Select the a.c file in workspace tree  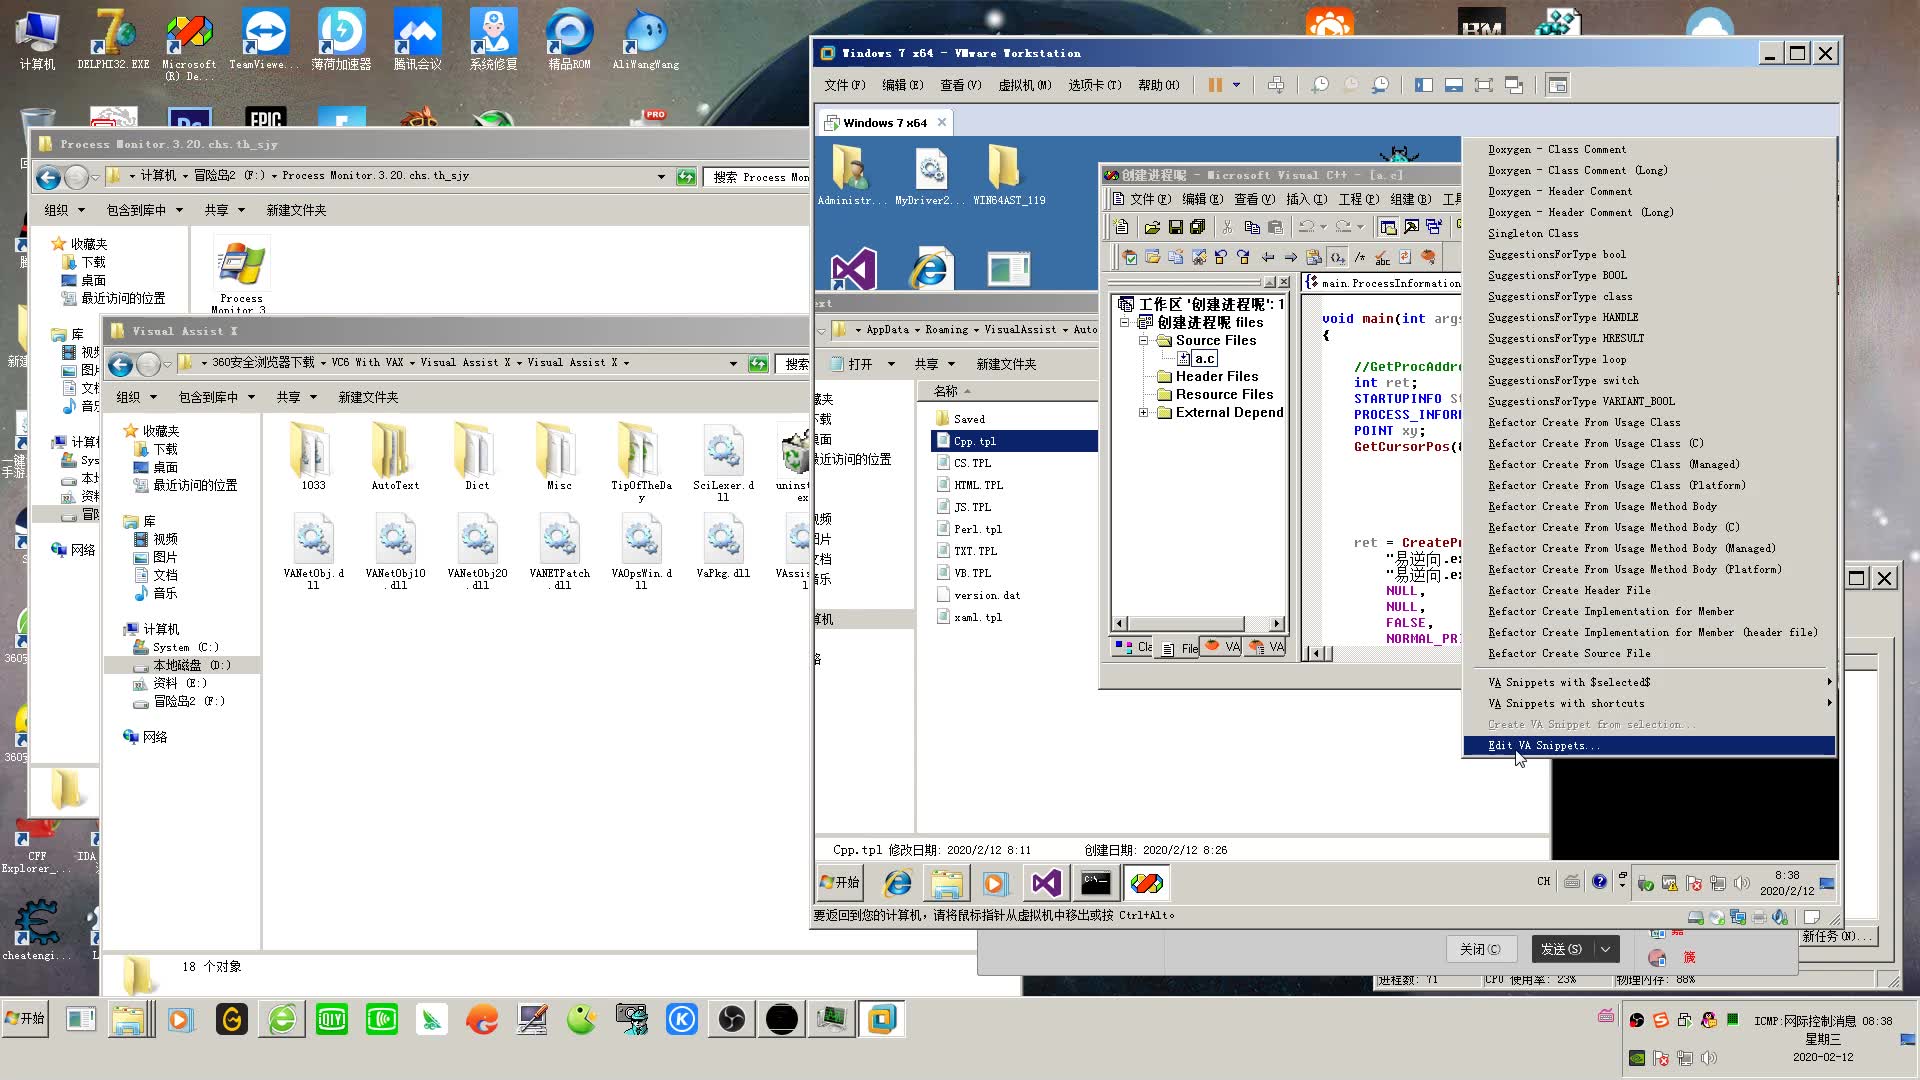(1197, 358)
